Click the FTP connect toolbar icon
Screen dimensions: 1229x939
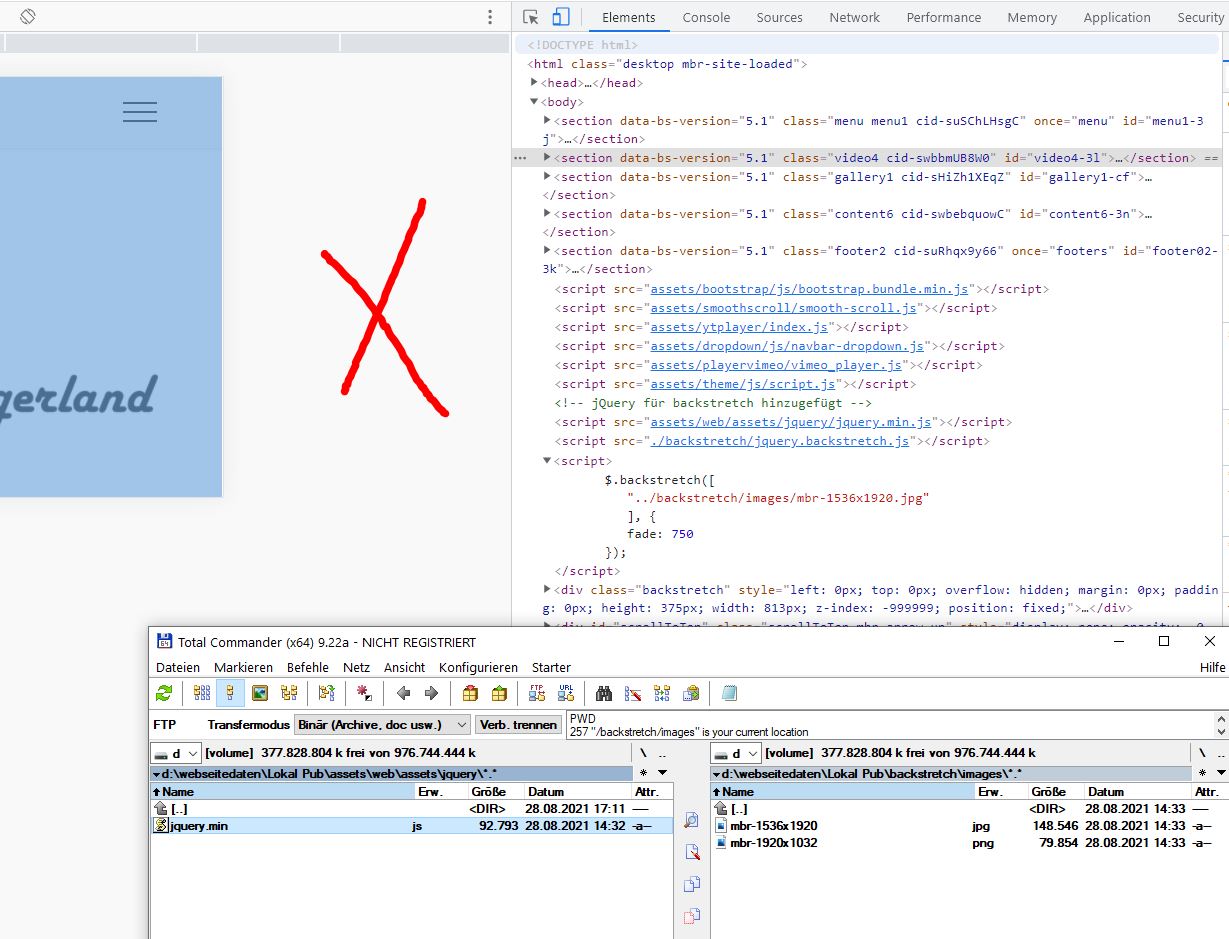tap(537, 693)
